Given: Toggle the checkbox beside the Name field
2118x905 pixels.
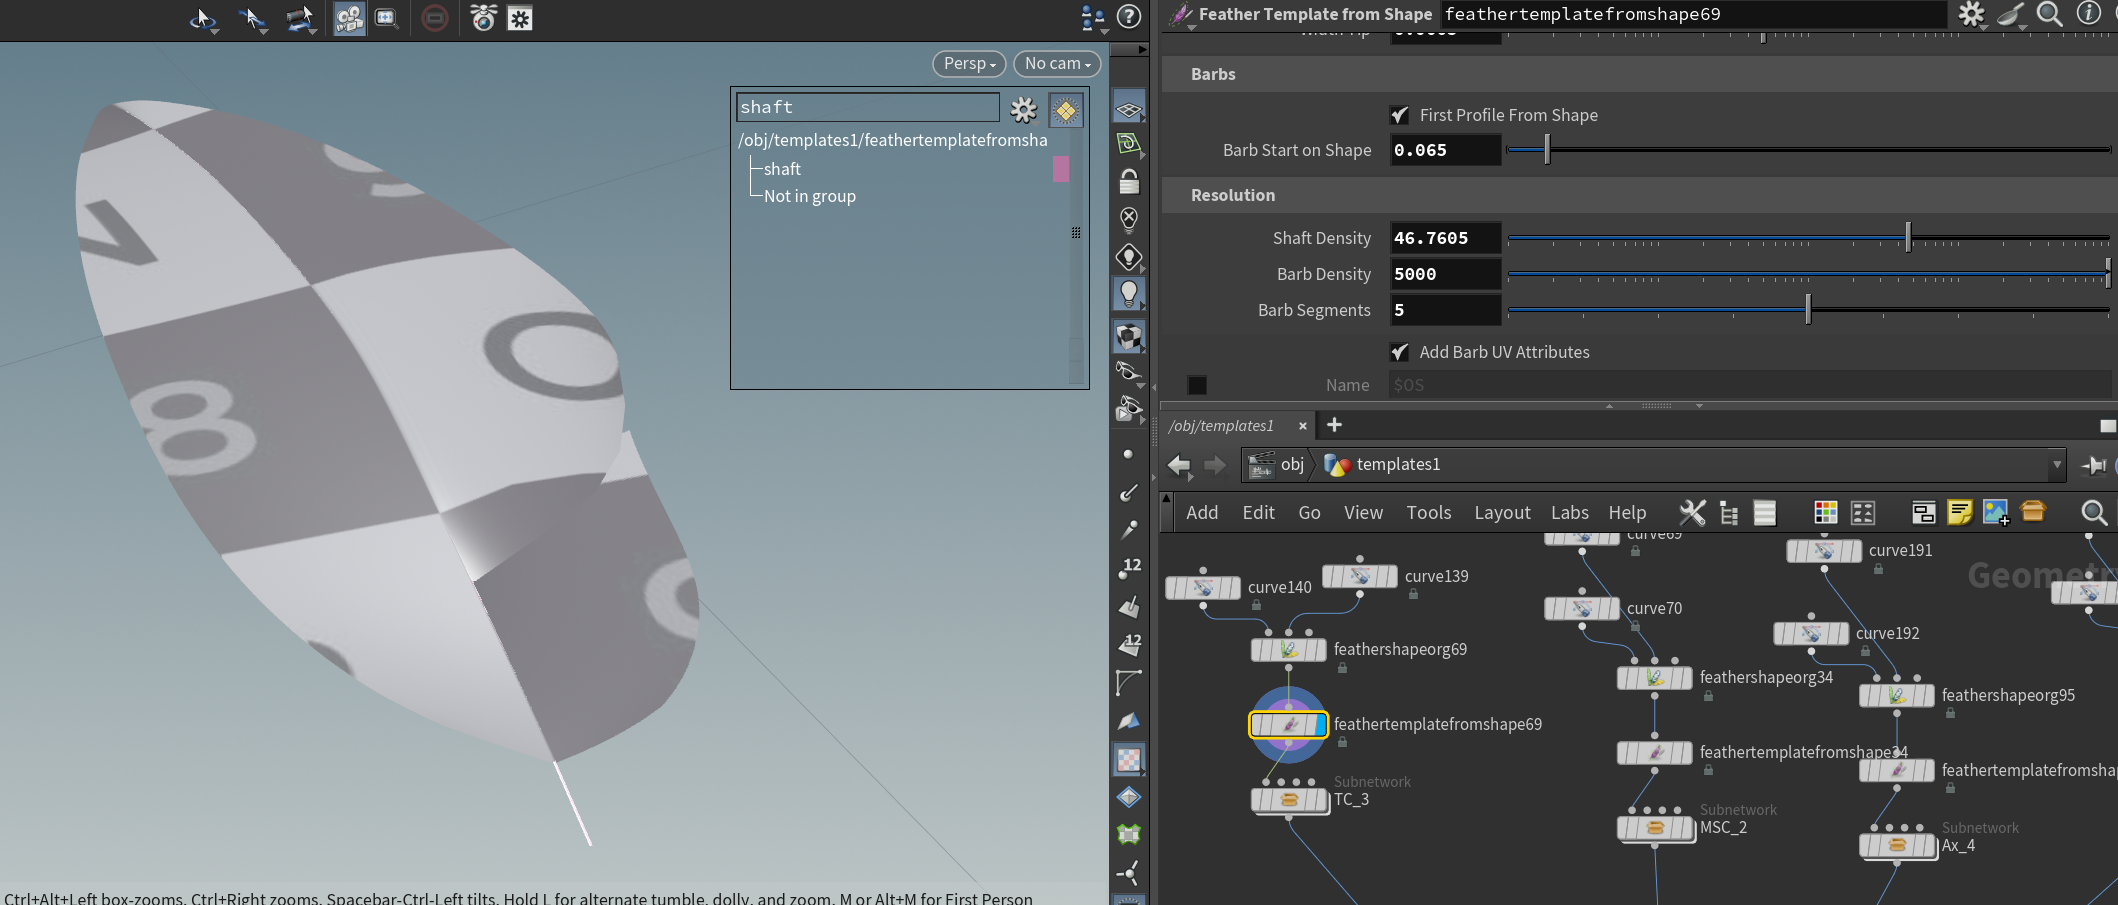Looking at the screenshot, I should 1197,385.
